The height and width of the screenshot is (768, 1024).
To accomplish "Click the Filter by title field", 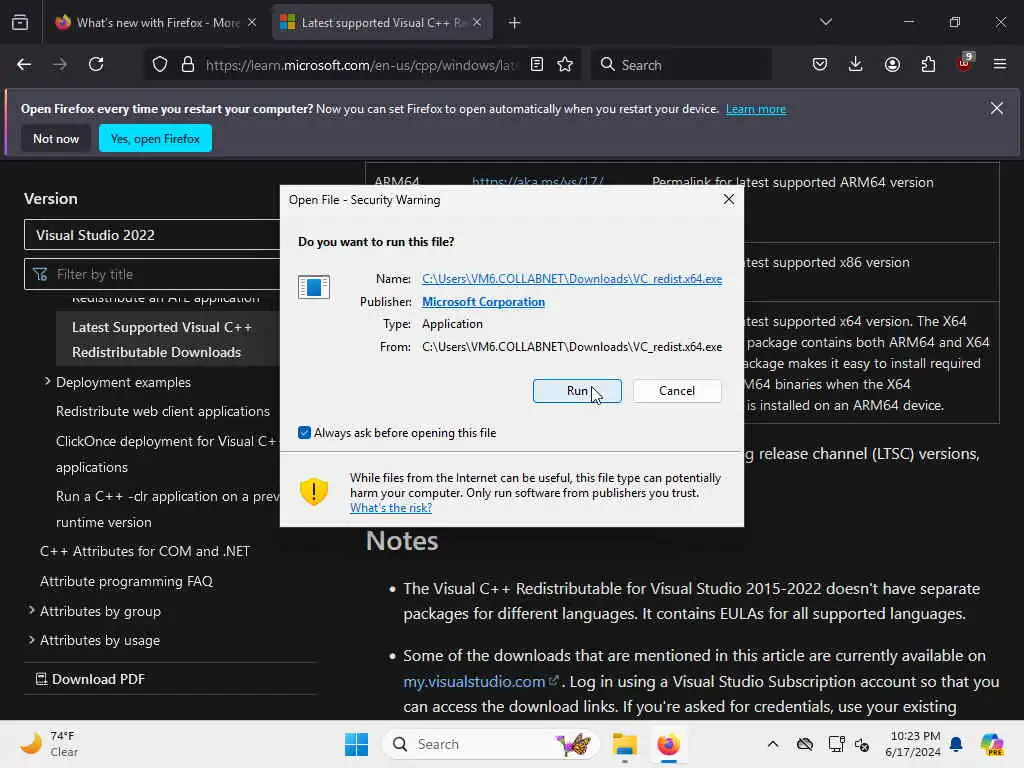I will tap(152, 274).
